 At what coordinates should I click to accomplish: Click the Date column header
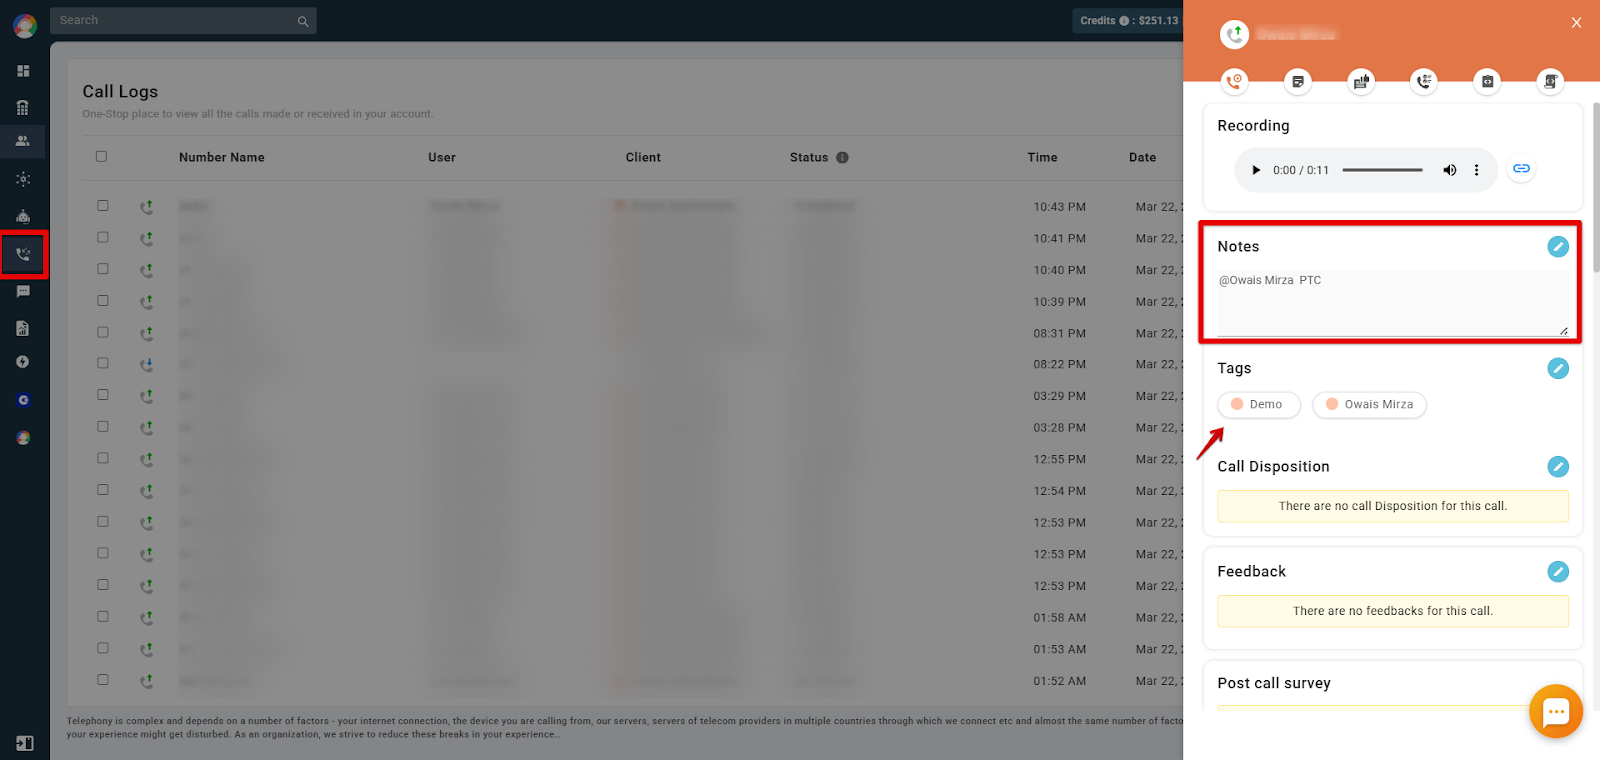(x=1142, y=158)
